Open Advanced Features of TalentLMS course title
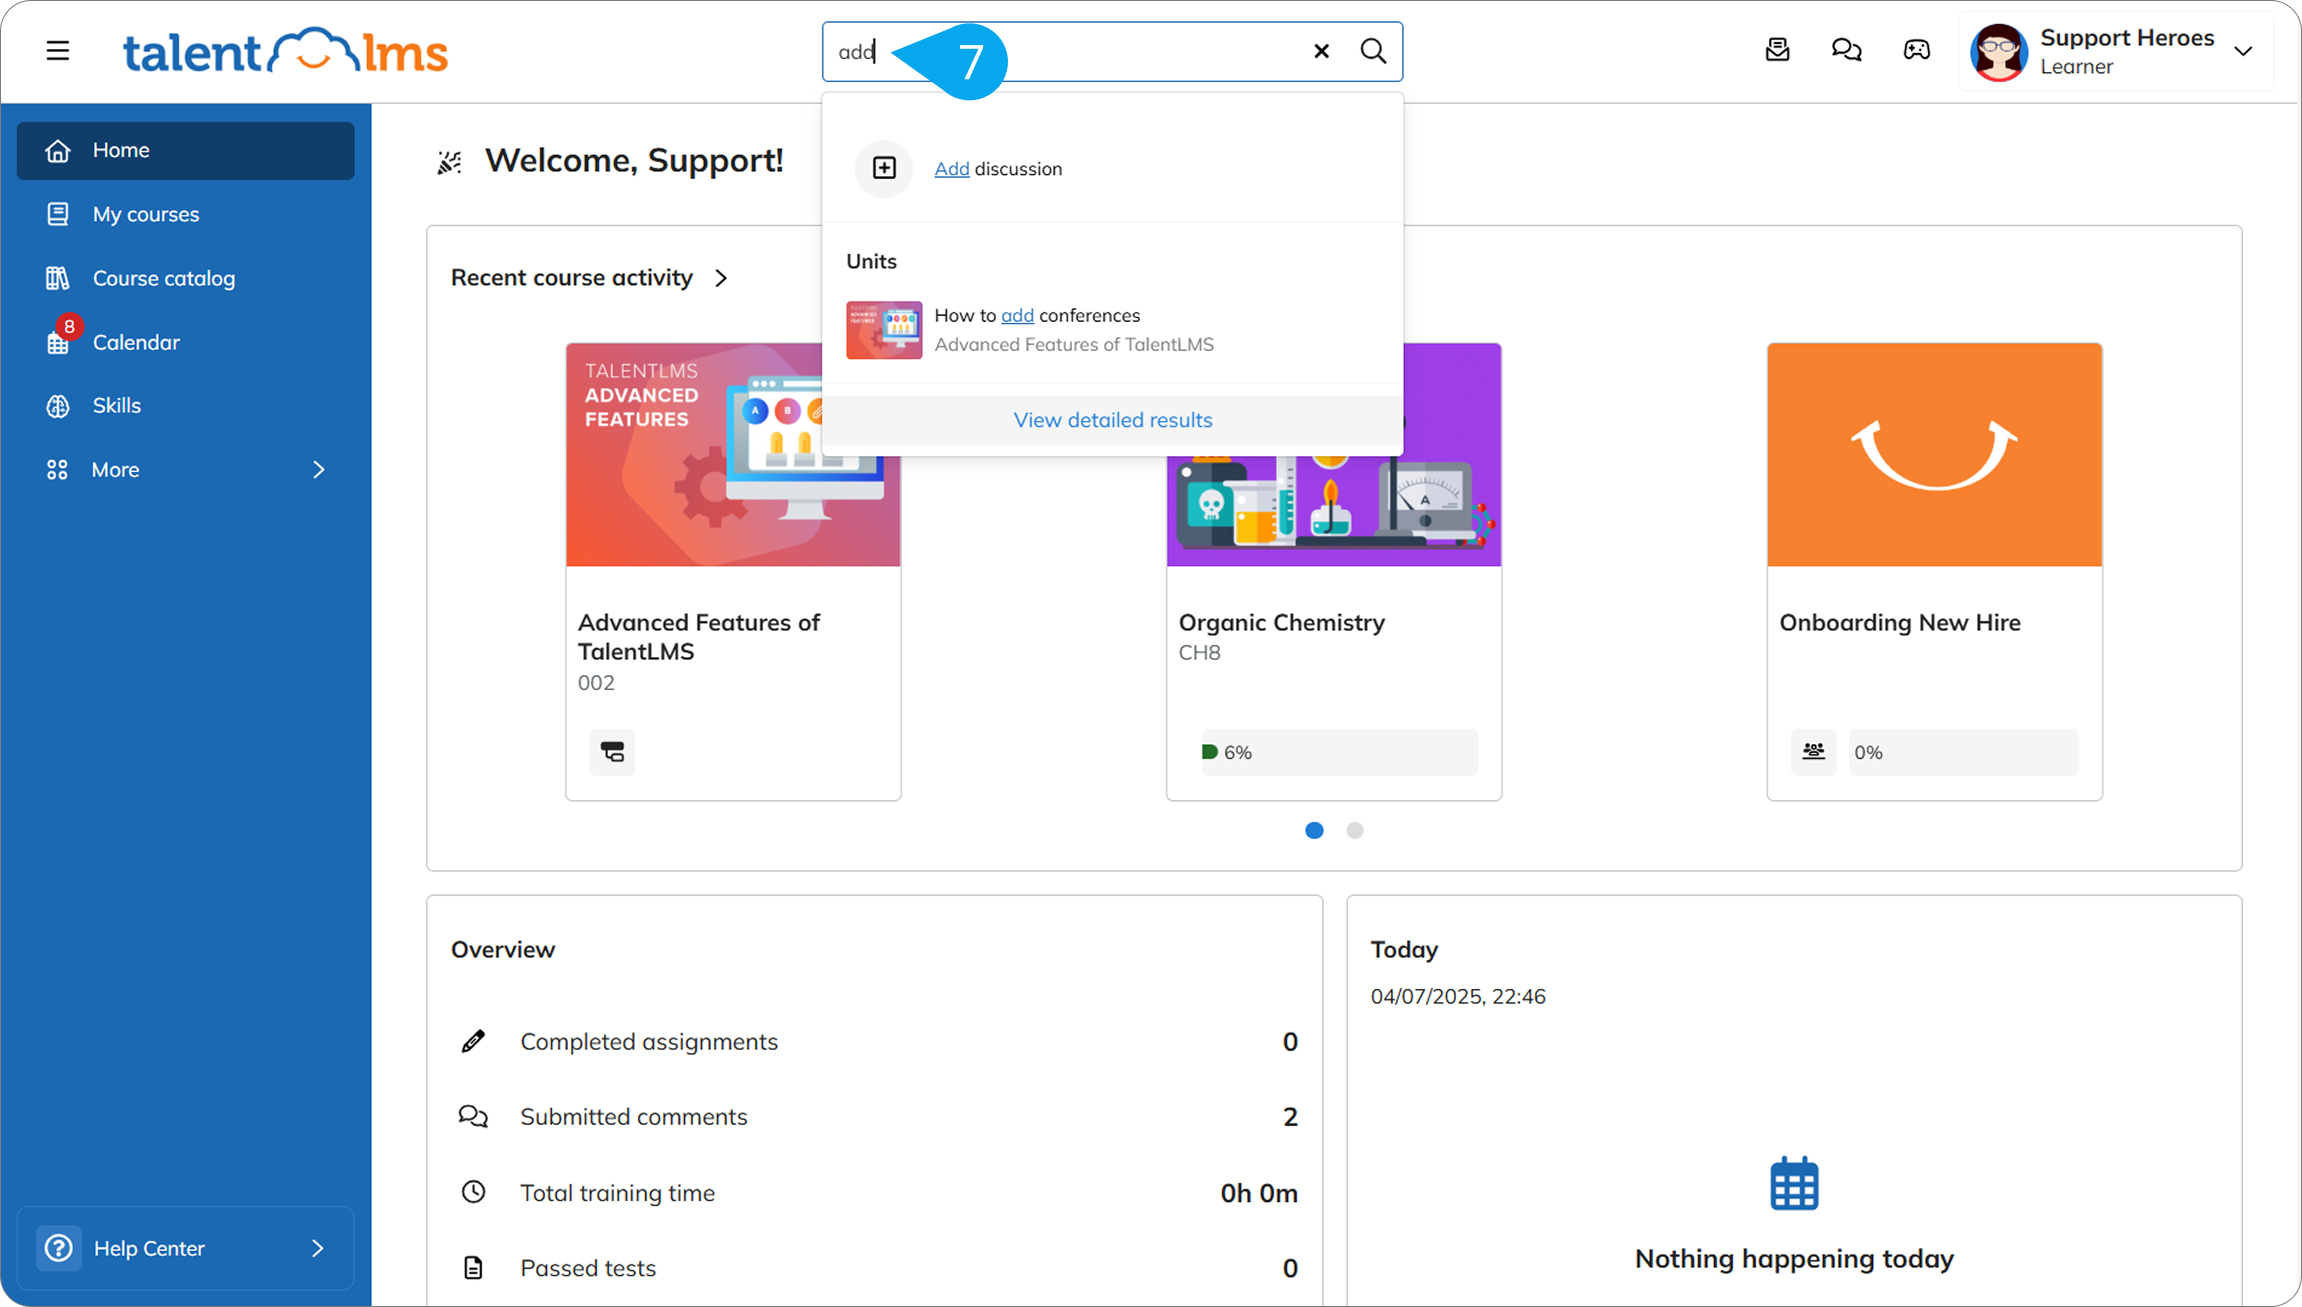2302x1307 pixels. tap(699, 637)
